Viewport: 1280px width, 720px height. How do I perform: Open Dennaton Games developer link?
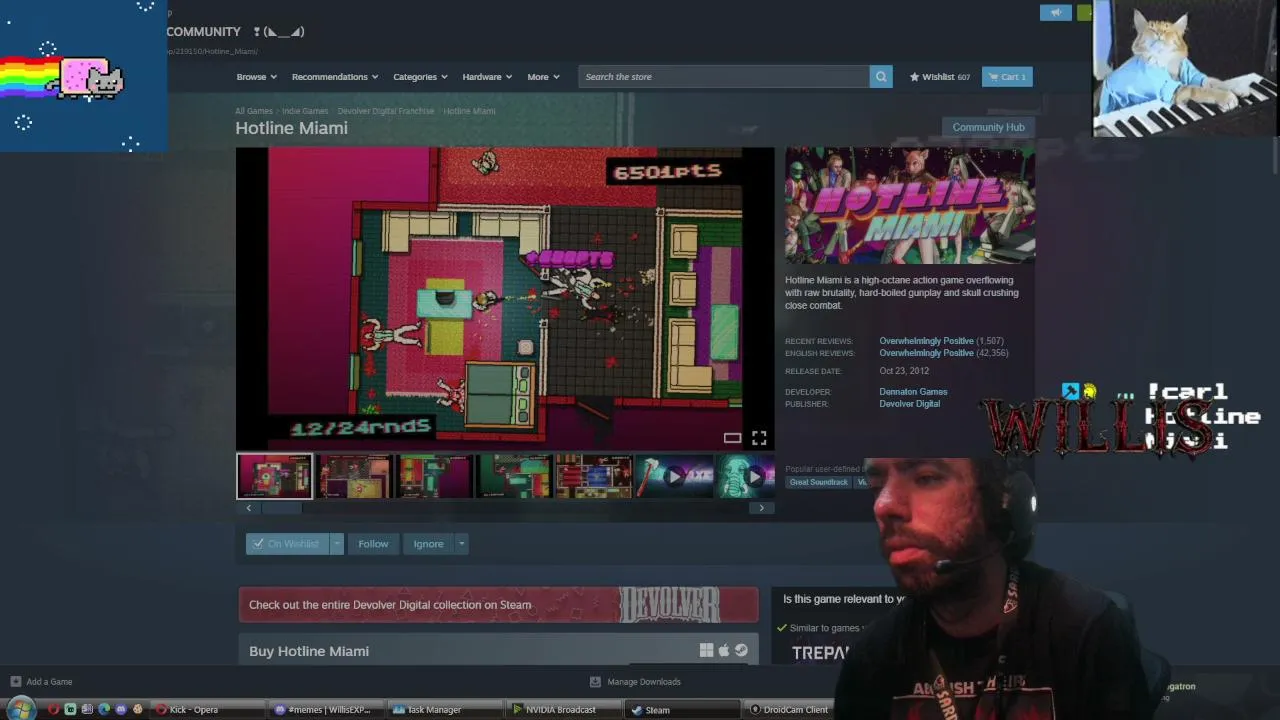click(913, 392)
